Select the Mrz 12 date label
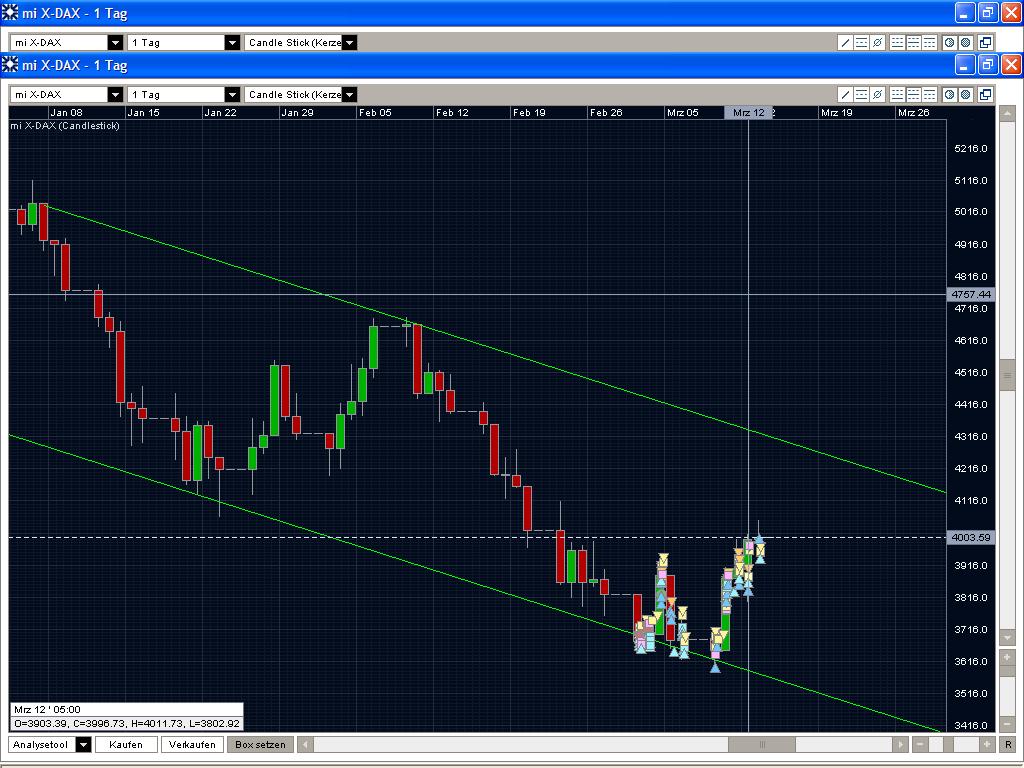The image size is (1024, 768). click(x=749, y=112)
